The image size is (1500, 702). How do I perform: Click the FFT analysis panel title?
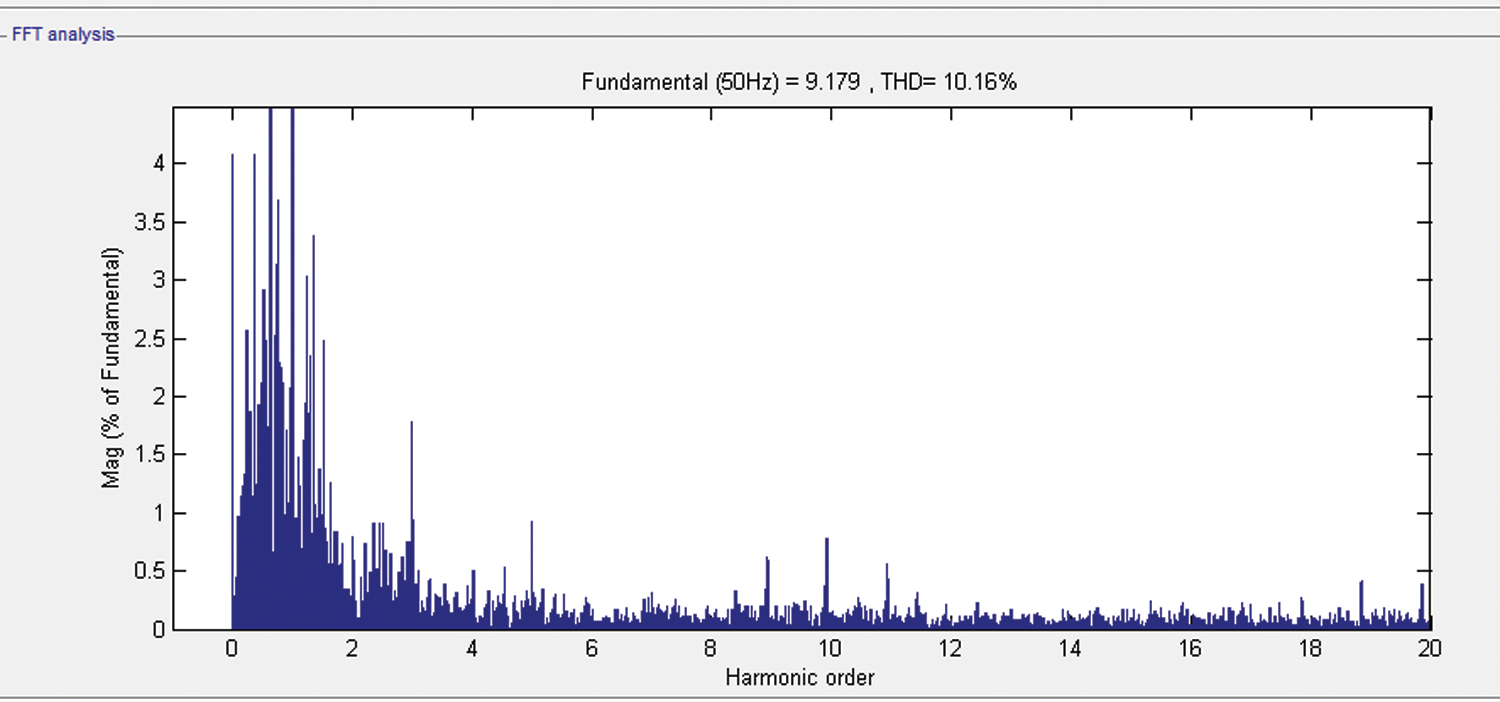[63, 35]
